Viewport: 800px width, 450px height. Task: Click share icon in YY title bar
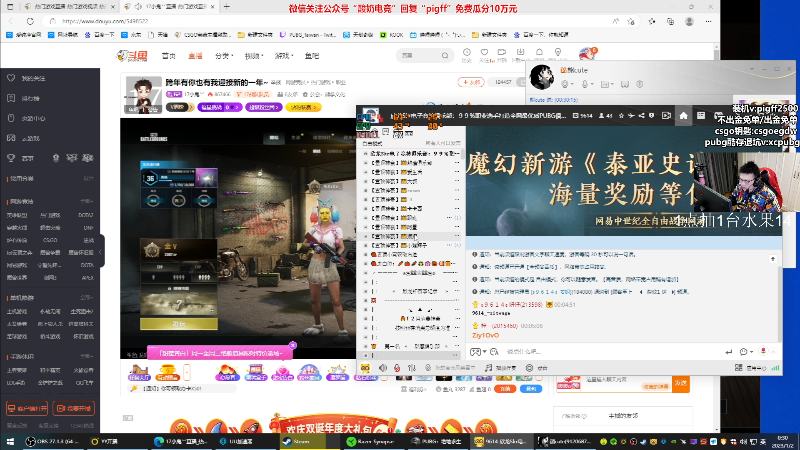coord(641,116)
